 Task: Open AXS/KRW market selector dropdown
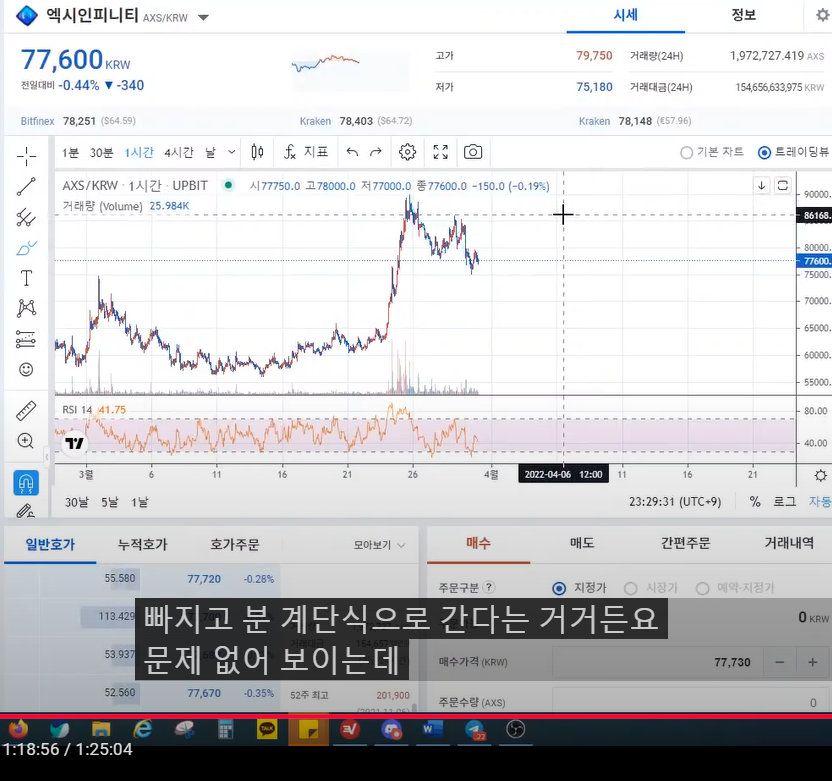pyautogui.click(x=203, y=18)
